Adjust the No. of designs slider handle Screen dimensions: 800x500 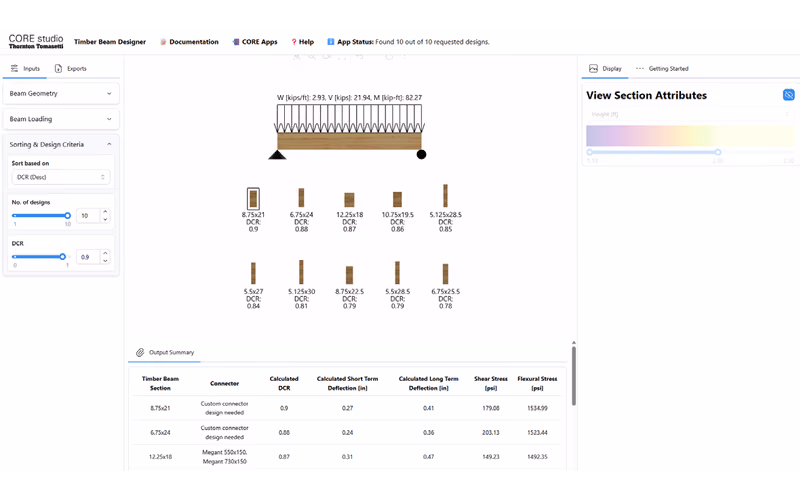(x=67, y=215)
